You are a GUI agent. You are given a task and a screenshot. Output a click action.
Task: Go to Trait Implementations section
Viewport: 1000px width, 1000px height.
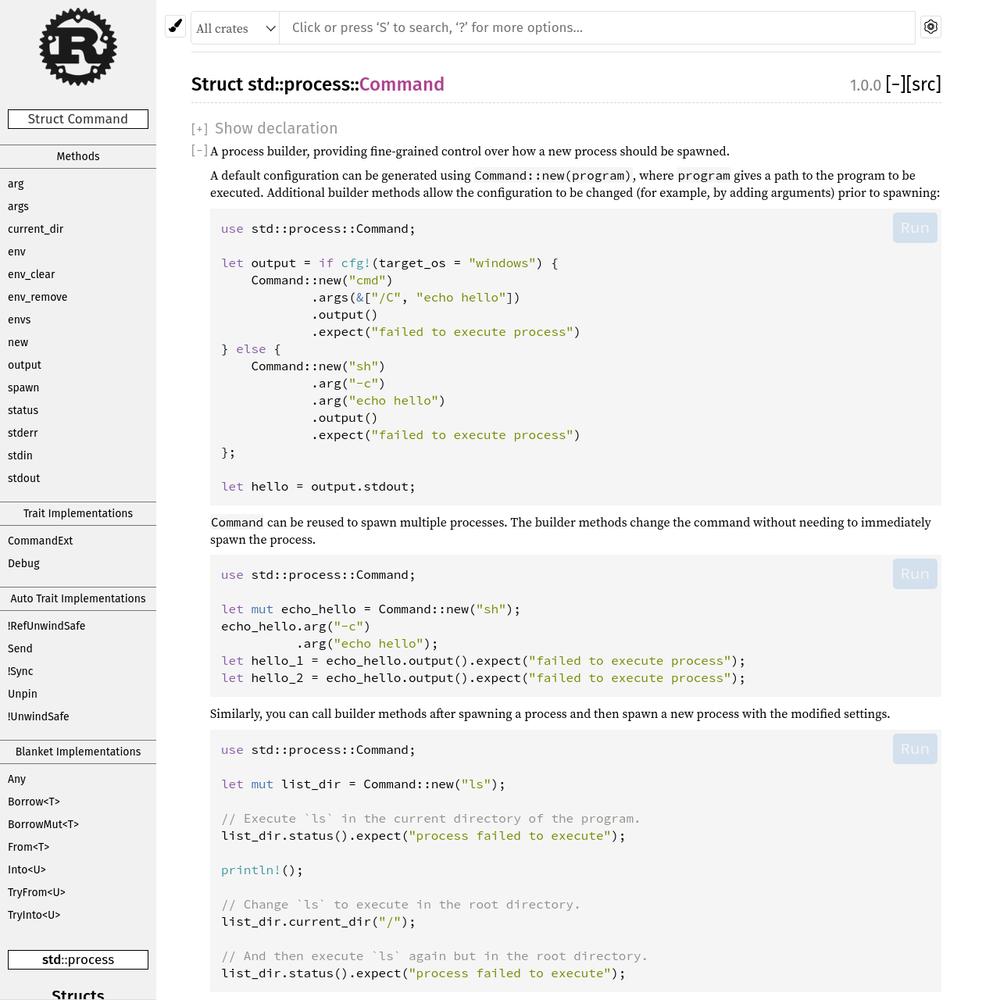[78, 513]
